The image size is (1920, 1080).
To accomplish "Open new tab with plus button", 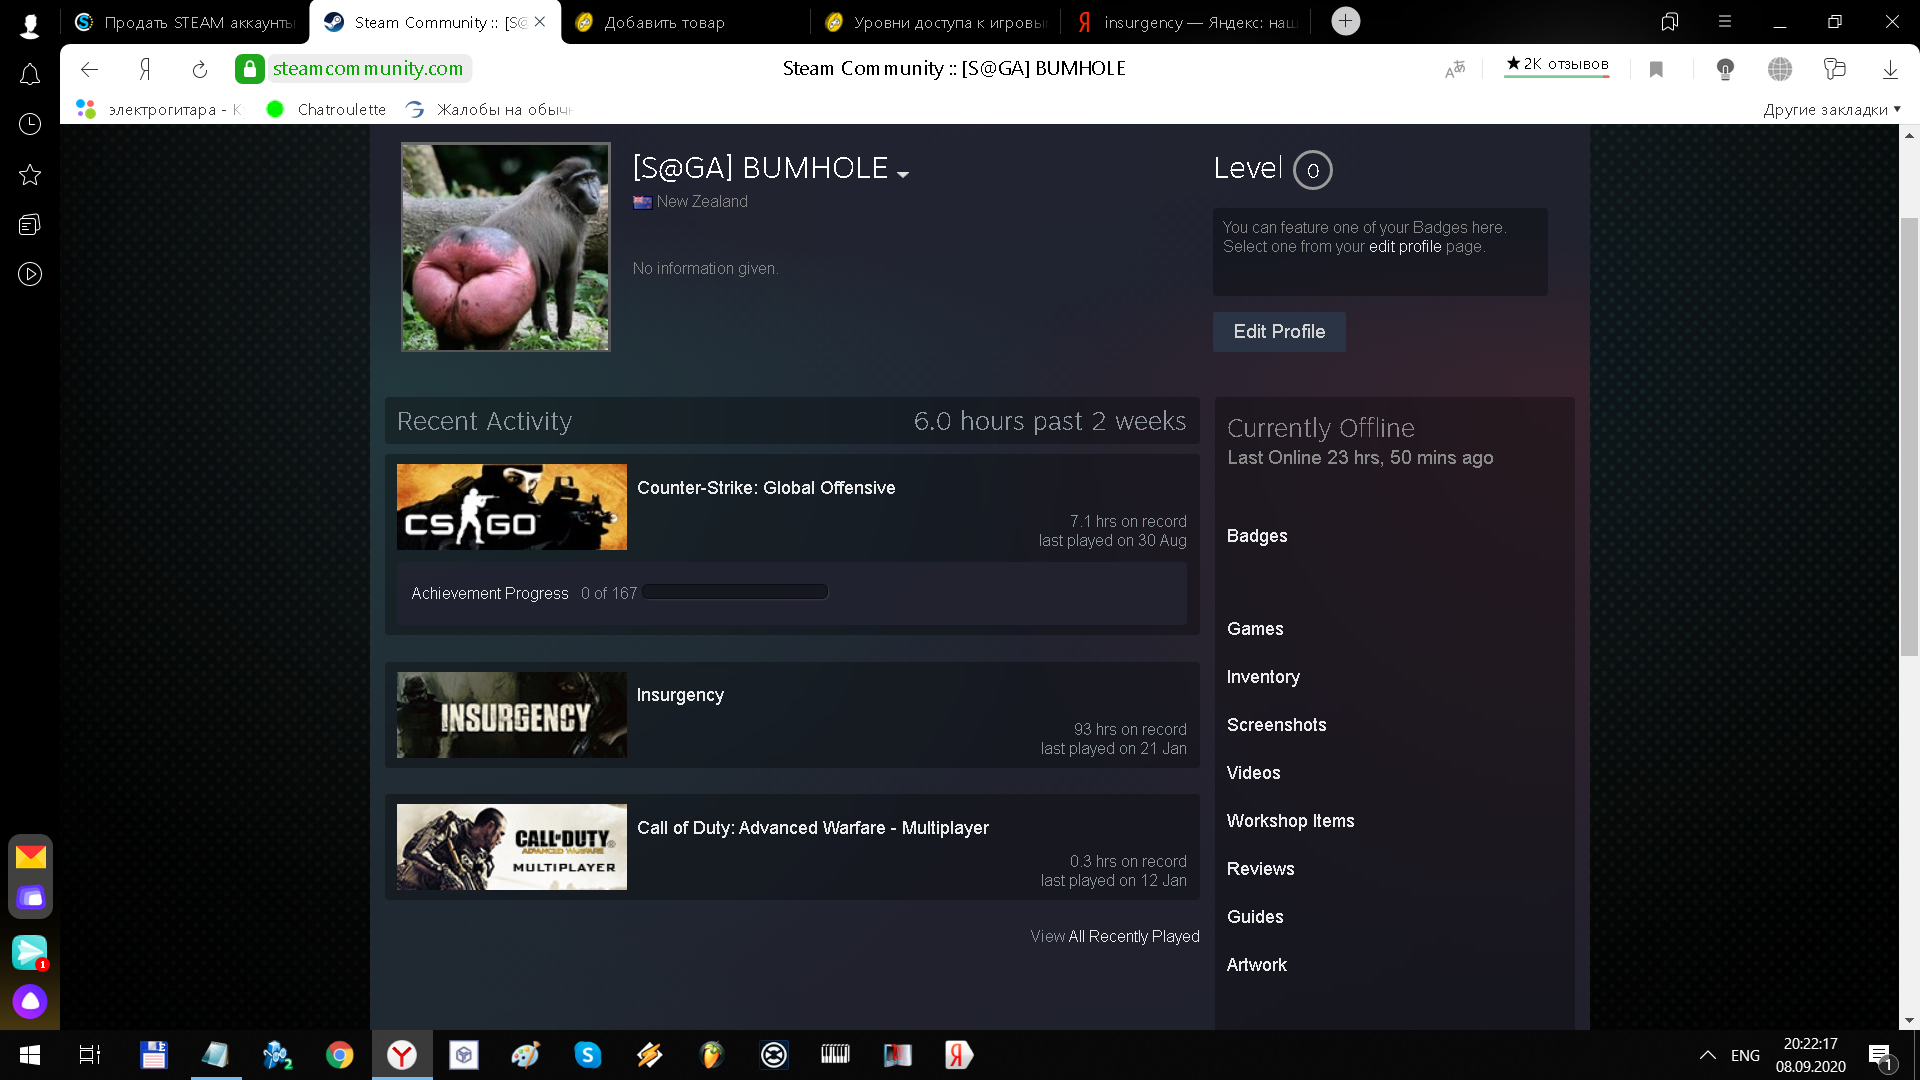I will [x=1346, y=21].
